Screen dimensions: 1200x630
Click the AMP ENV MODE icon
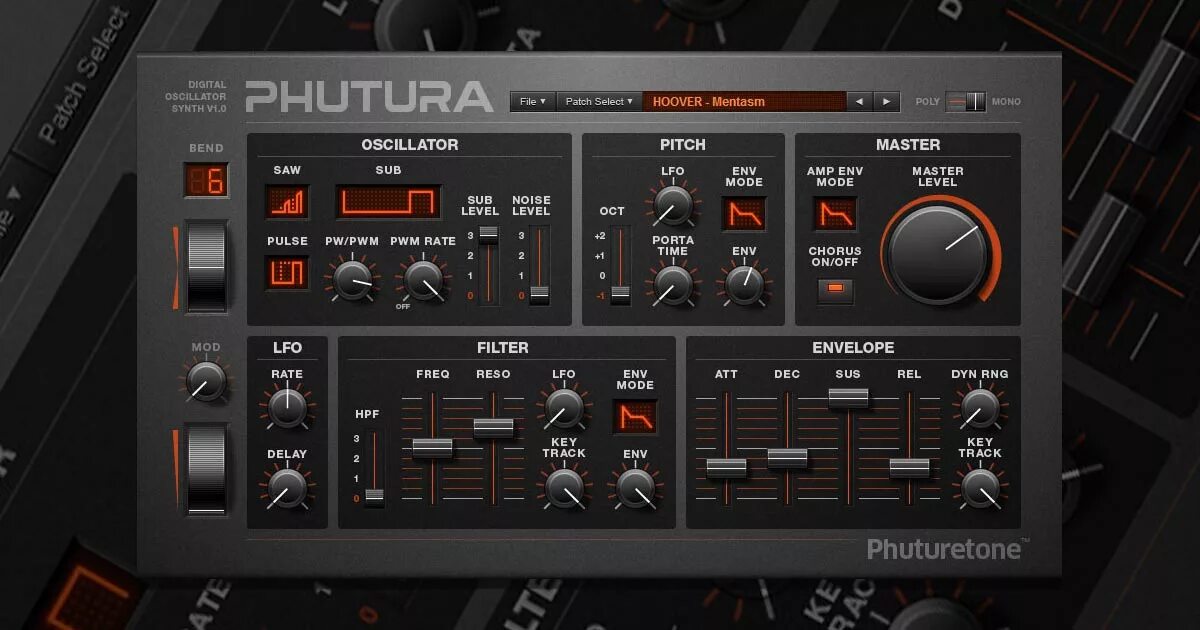tap(834, 213)
